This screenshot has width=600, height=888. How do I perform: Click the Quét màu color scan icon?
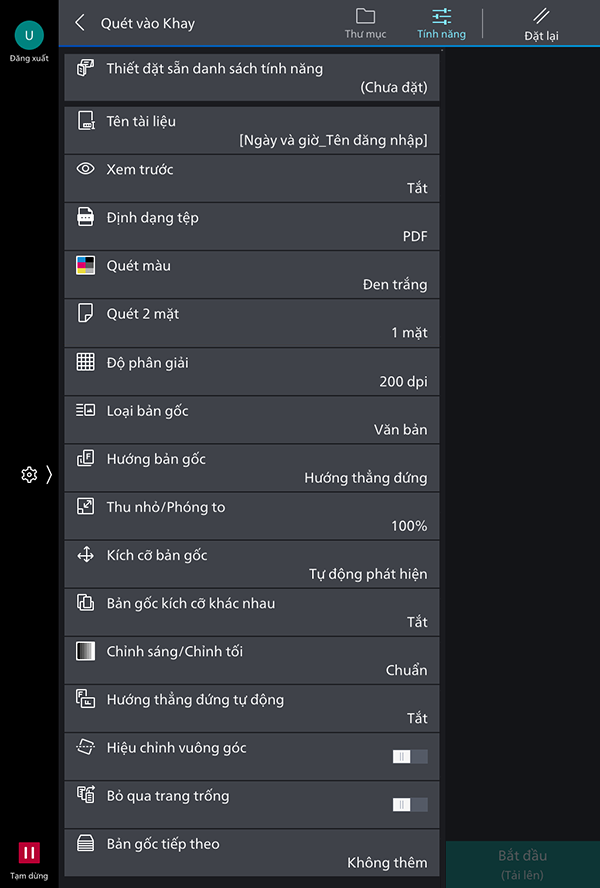click(86, 265)
